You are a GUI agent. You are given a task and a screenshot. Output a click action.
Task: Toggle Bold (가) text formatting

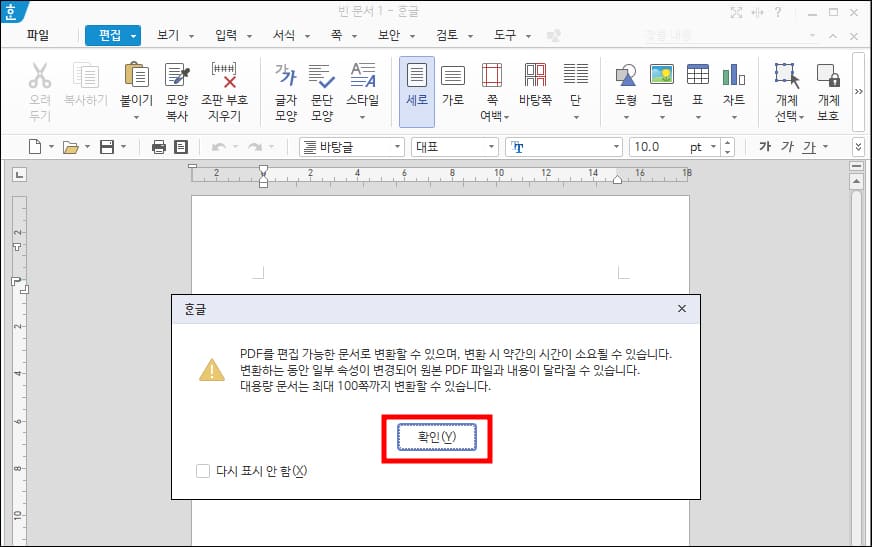765,147
